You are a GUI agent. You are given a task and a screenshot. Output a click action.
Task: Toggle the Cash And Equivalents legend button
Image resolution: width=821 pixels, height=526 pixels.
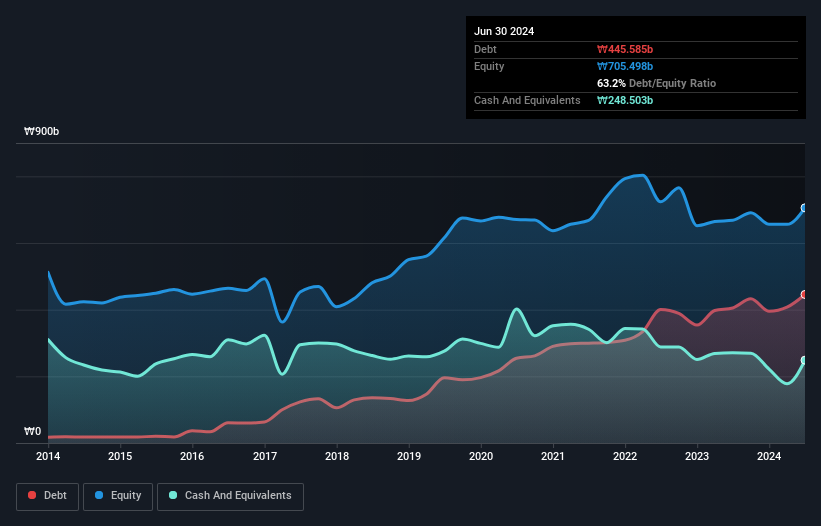click(230, 496)
